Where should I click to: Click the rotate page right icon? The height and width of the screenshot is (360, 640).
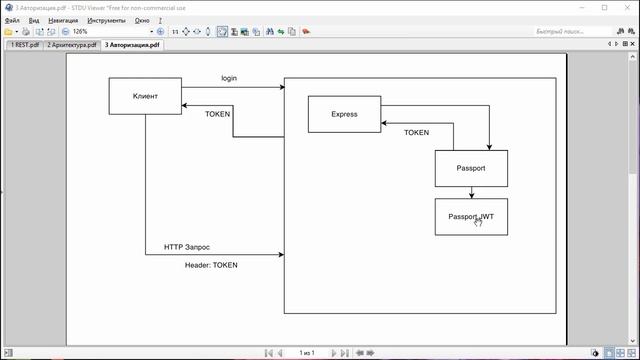[x=51, y=31]
